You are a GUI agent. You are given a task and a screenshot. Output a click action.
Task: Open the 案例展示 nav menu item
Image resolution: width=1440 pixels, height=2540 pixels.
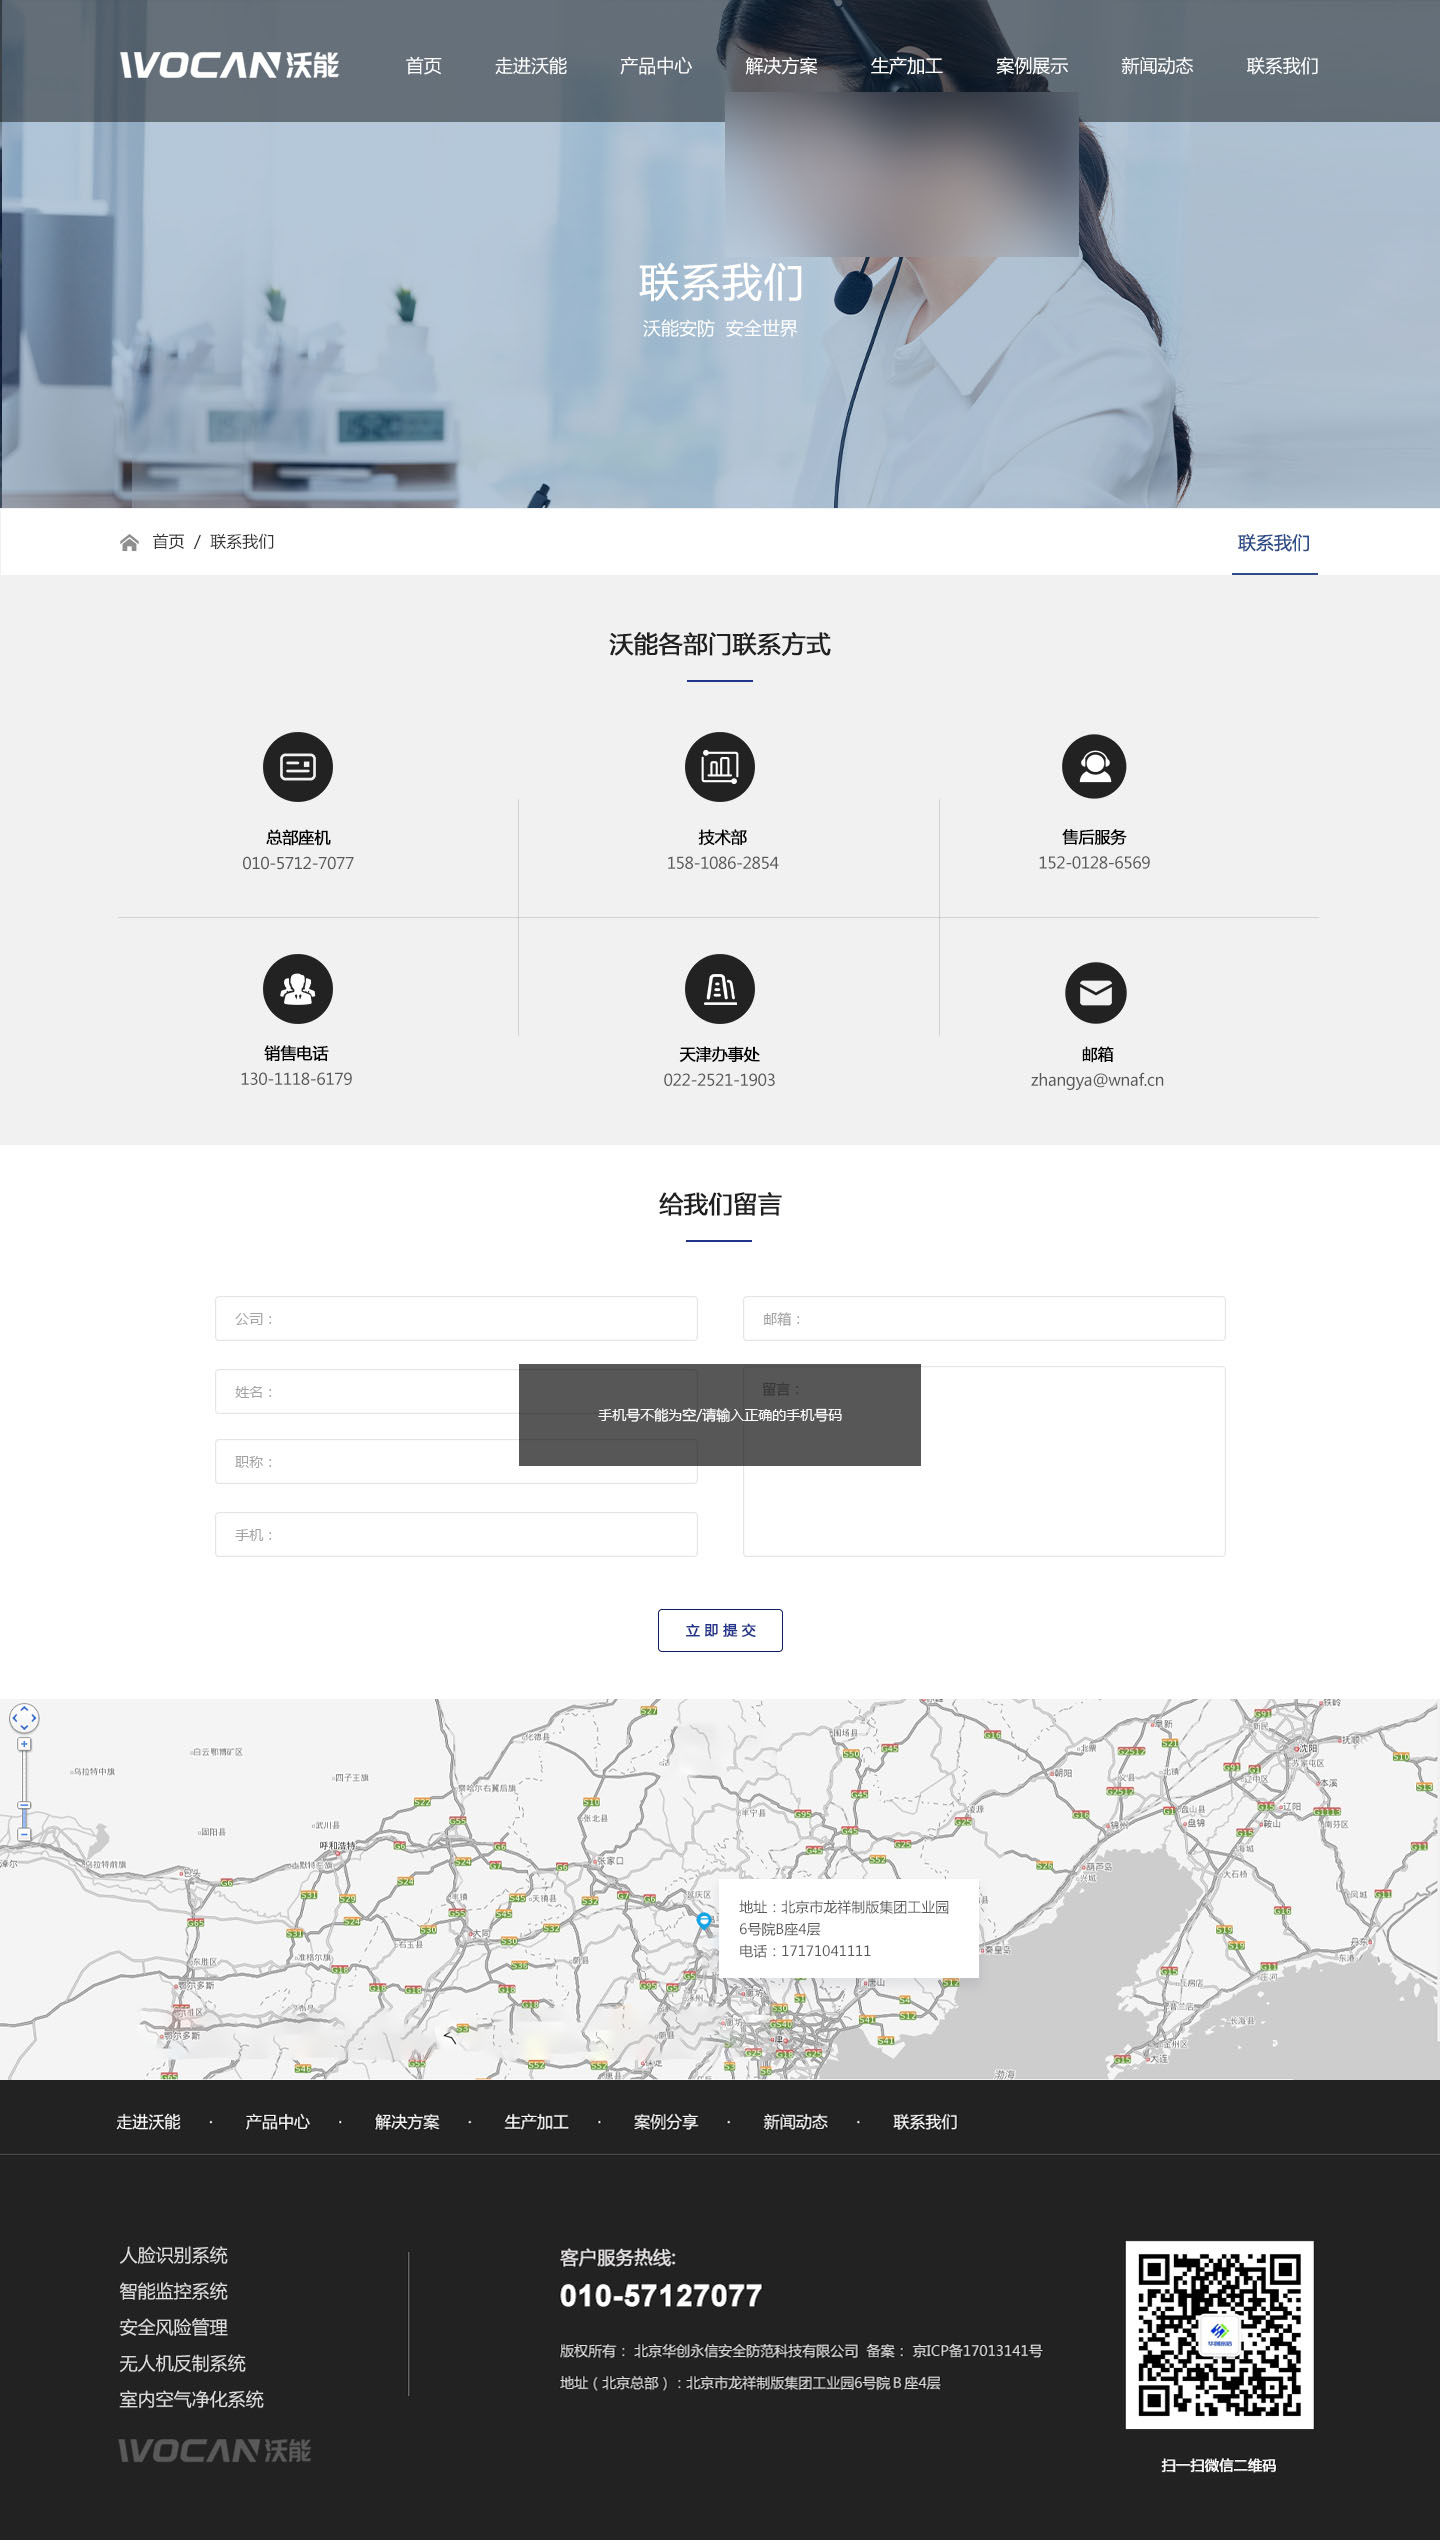tap(1032, 66)
